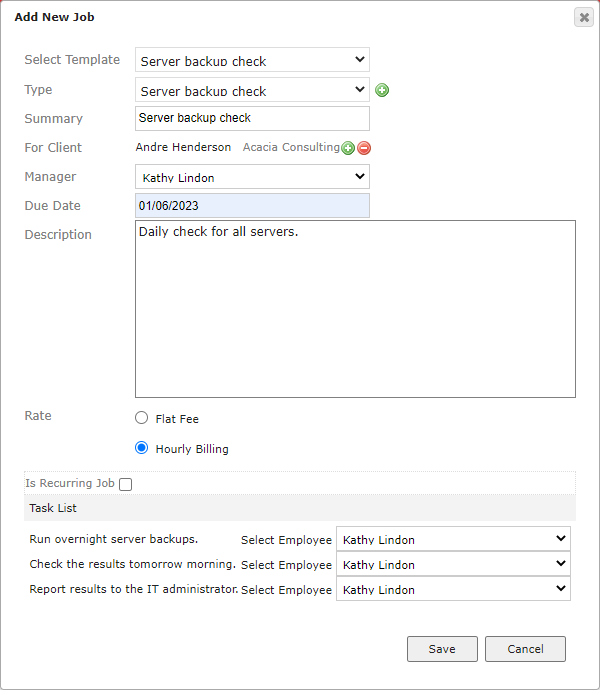
Task: Select the Flat Fee radio button
Action: point(141,418)
